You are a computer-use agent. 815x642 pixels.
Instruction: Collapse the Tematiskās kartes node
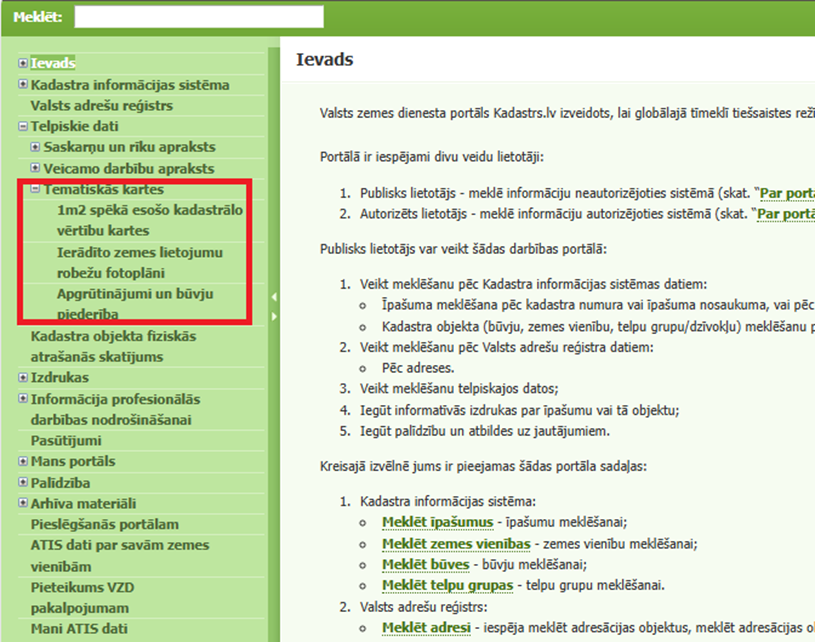point(36,190)
